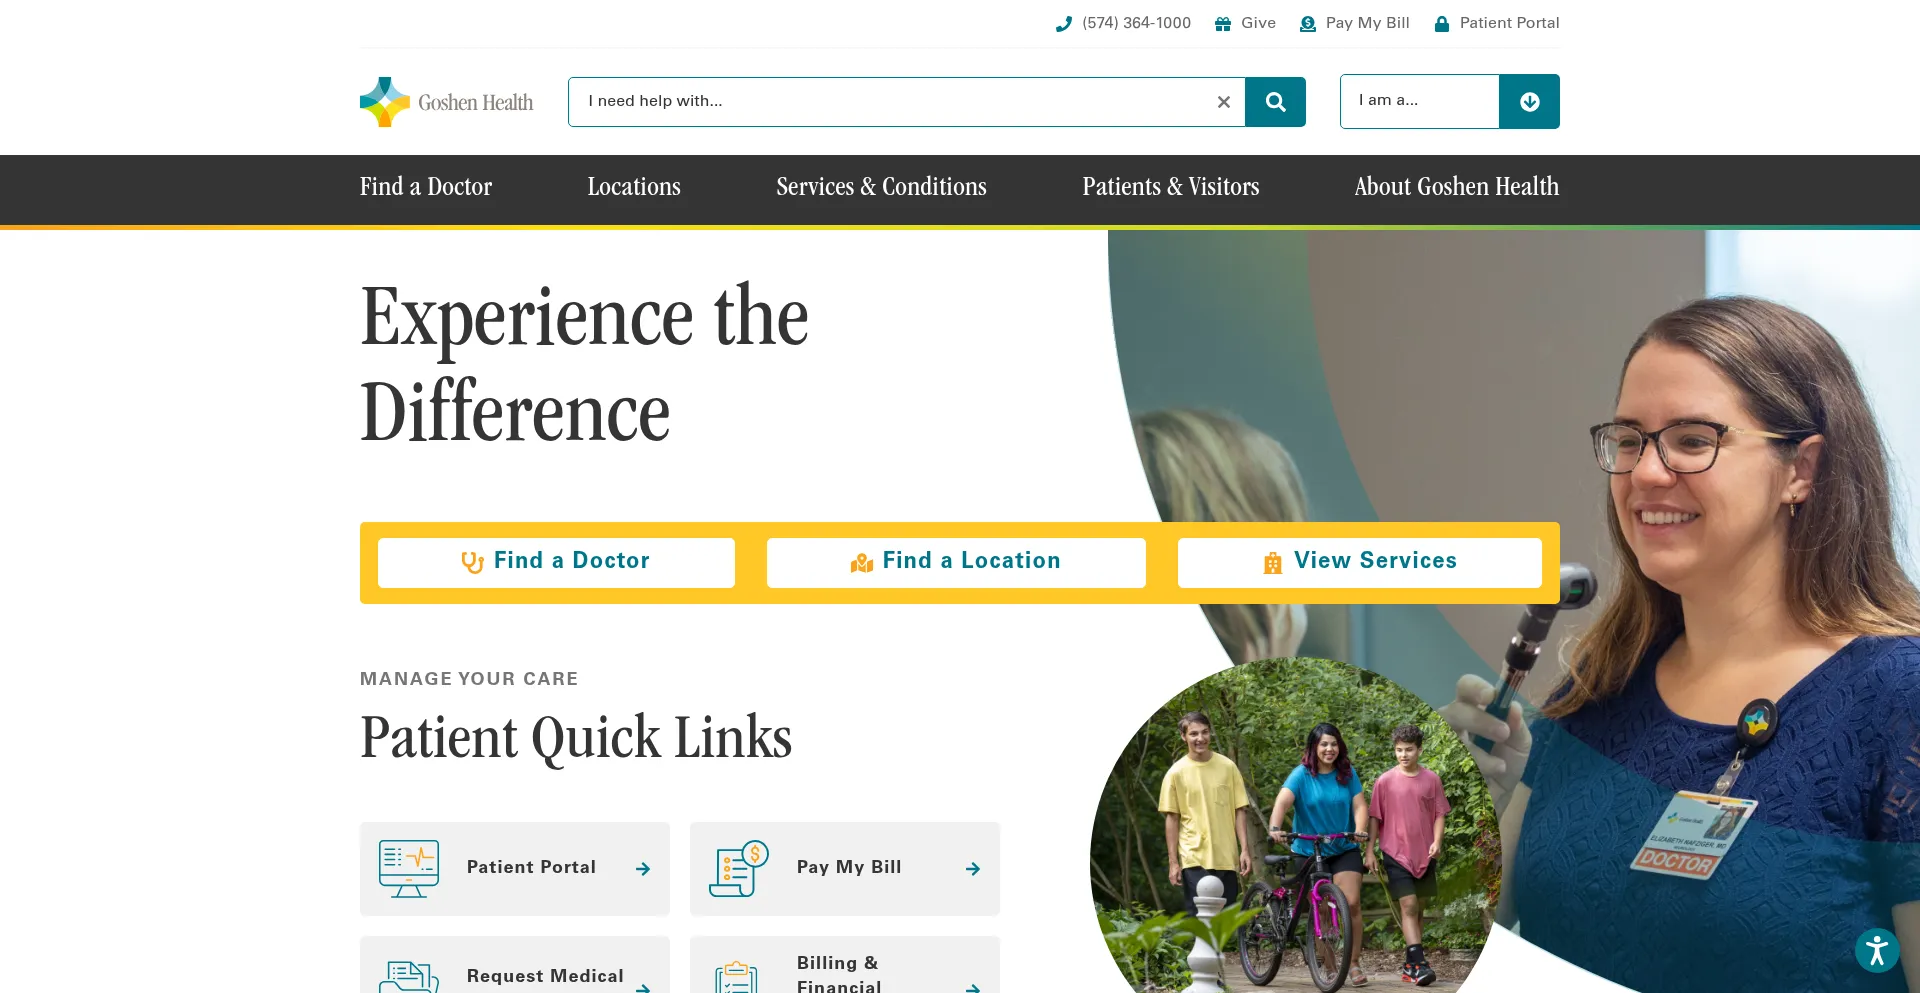This screenshot has height=993, width=1920.
Task: Click into the 'I need help with...' search field
Action: [890, 102]
